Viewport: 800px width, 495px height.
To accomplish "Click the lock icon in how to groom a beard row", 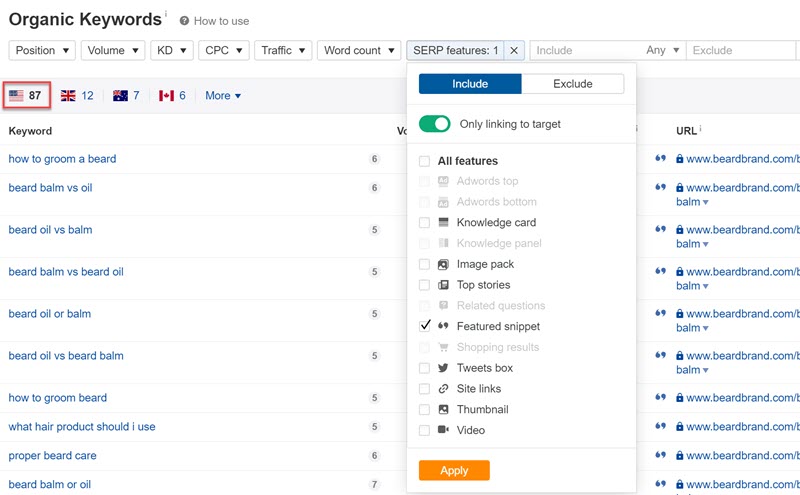I will (x=680, y=159).
